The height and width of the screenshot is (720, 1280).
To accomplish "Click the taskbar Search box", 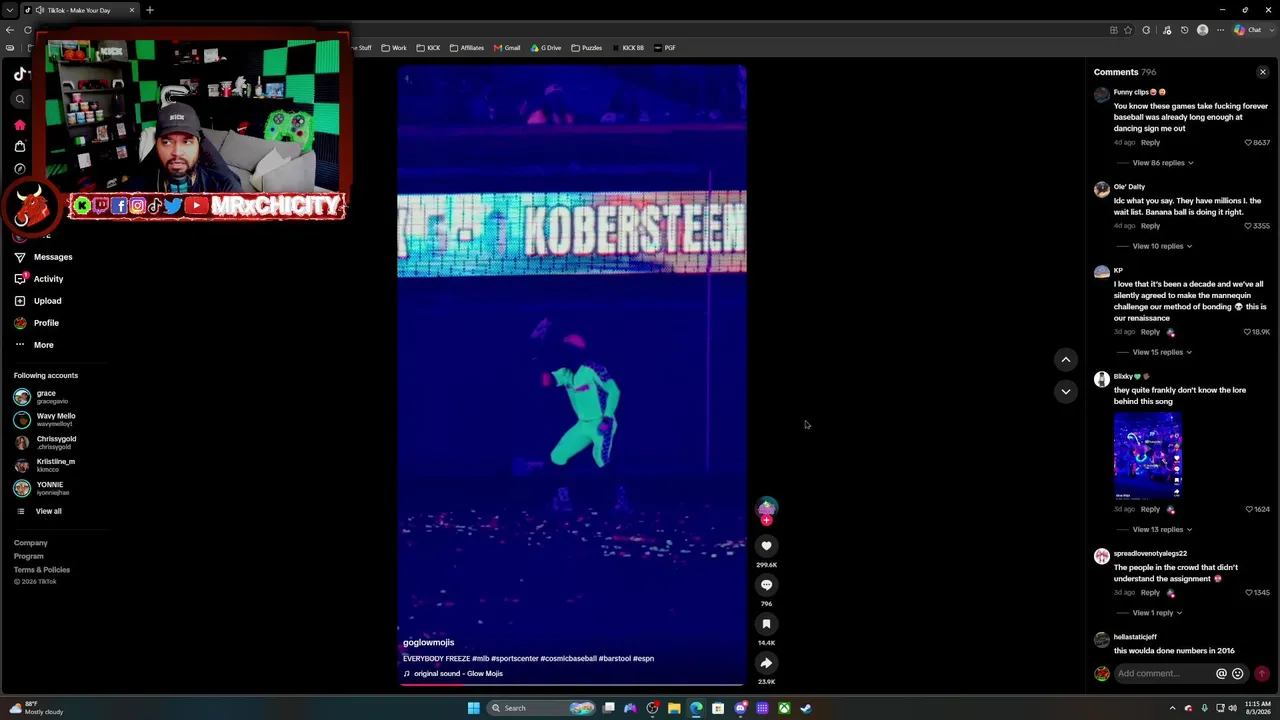I will click(x=542, y=708).
